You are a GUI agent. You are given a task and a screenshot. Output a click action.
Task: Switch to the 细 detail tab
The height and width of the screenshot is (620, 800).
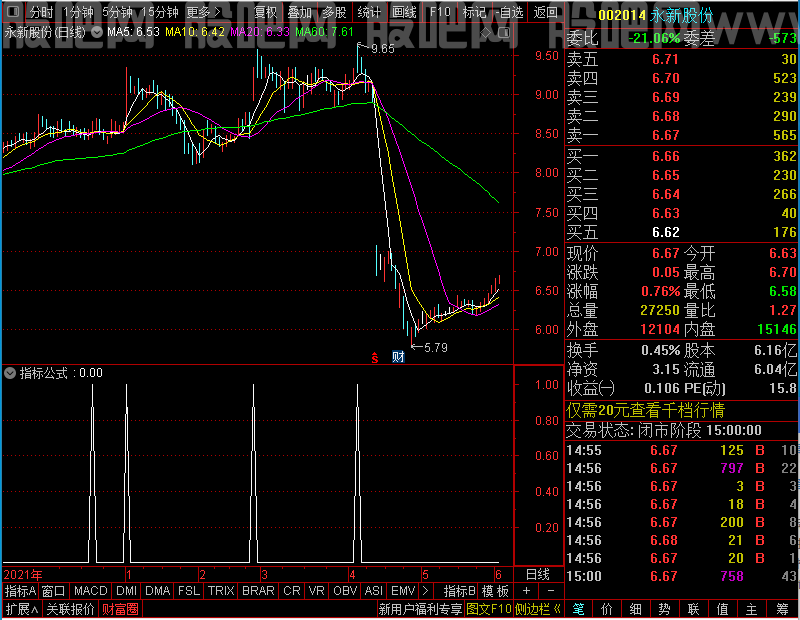[x=635, y=609]
